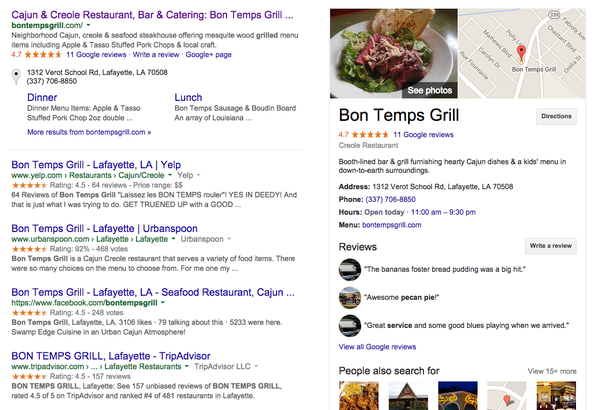Expand dropdown arrow after tripadvisor.com Lafayette Restaurants
This screenshot has height=410, width=600.
[x=187, y=366]
